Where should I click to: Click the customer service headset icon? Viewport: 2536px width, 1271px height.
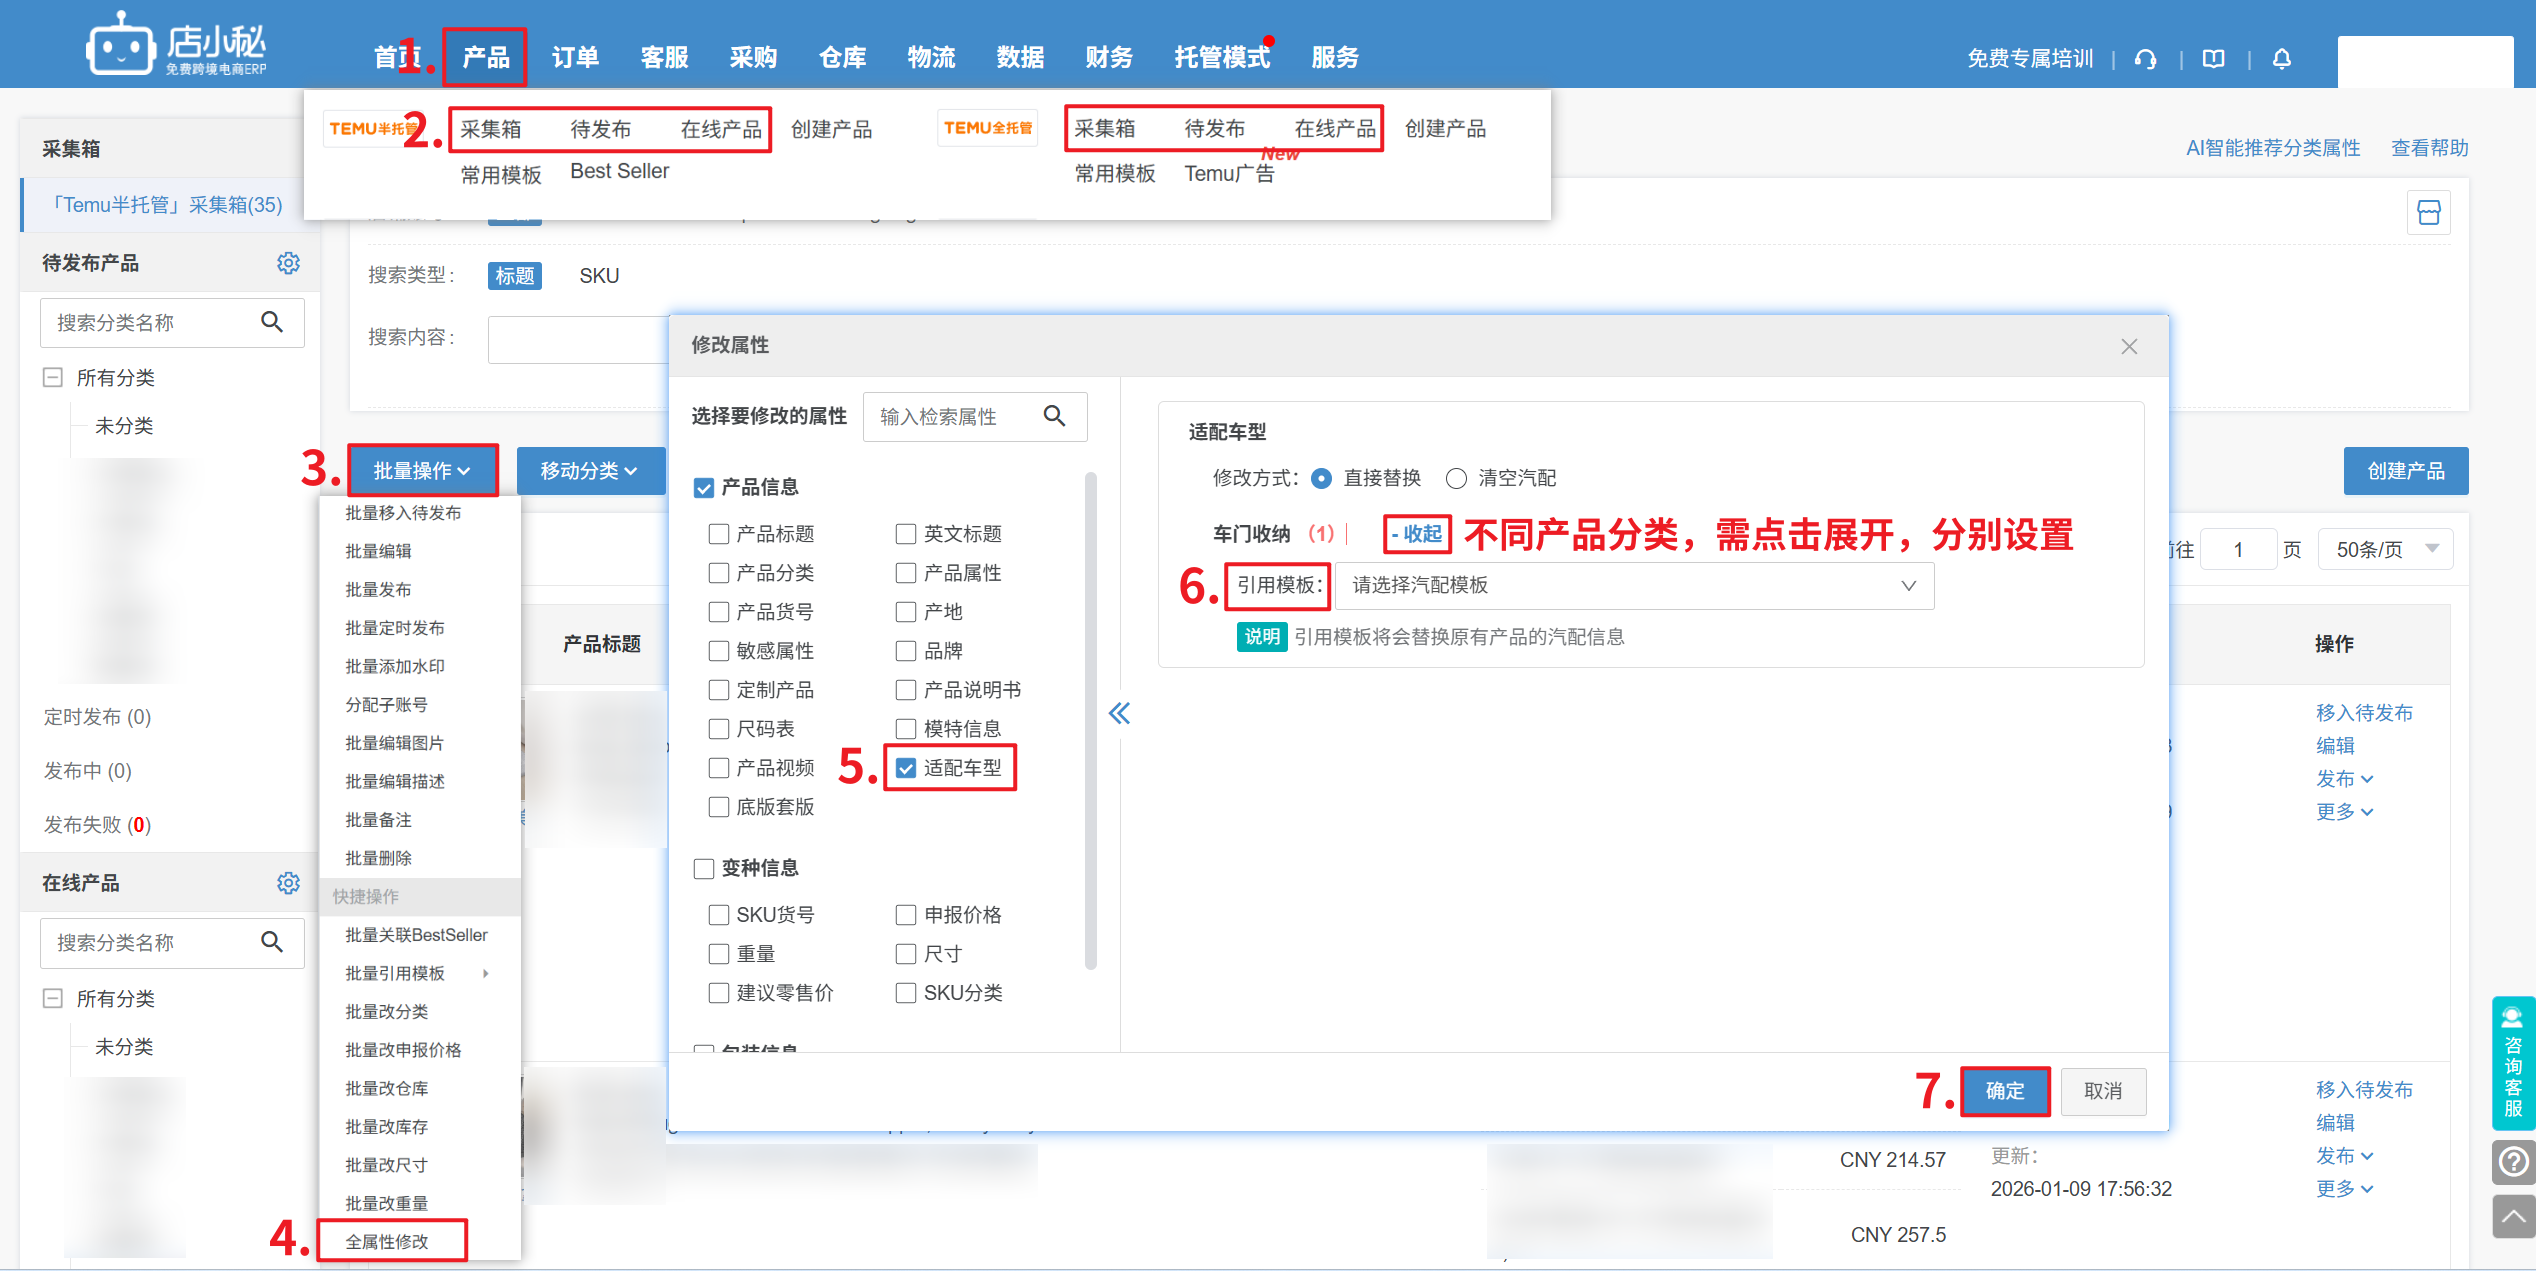pos(2145,59)
